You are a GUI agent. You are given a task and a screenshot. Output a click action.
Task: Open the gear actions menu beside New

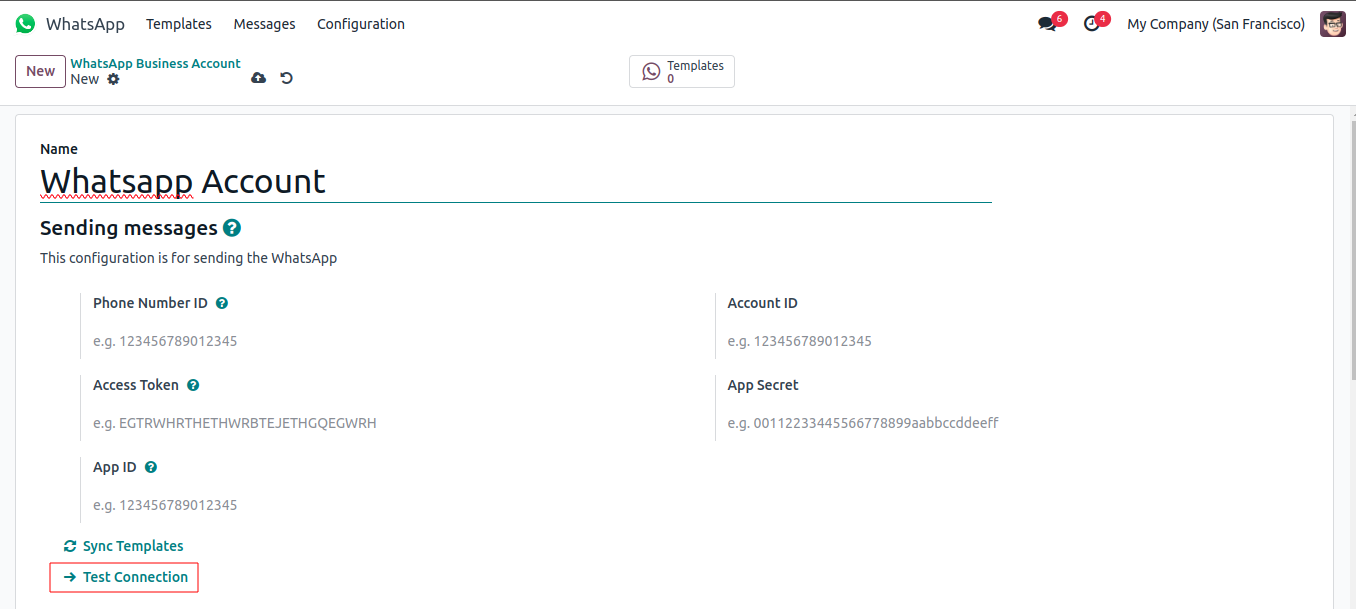click(113, 79)
